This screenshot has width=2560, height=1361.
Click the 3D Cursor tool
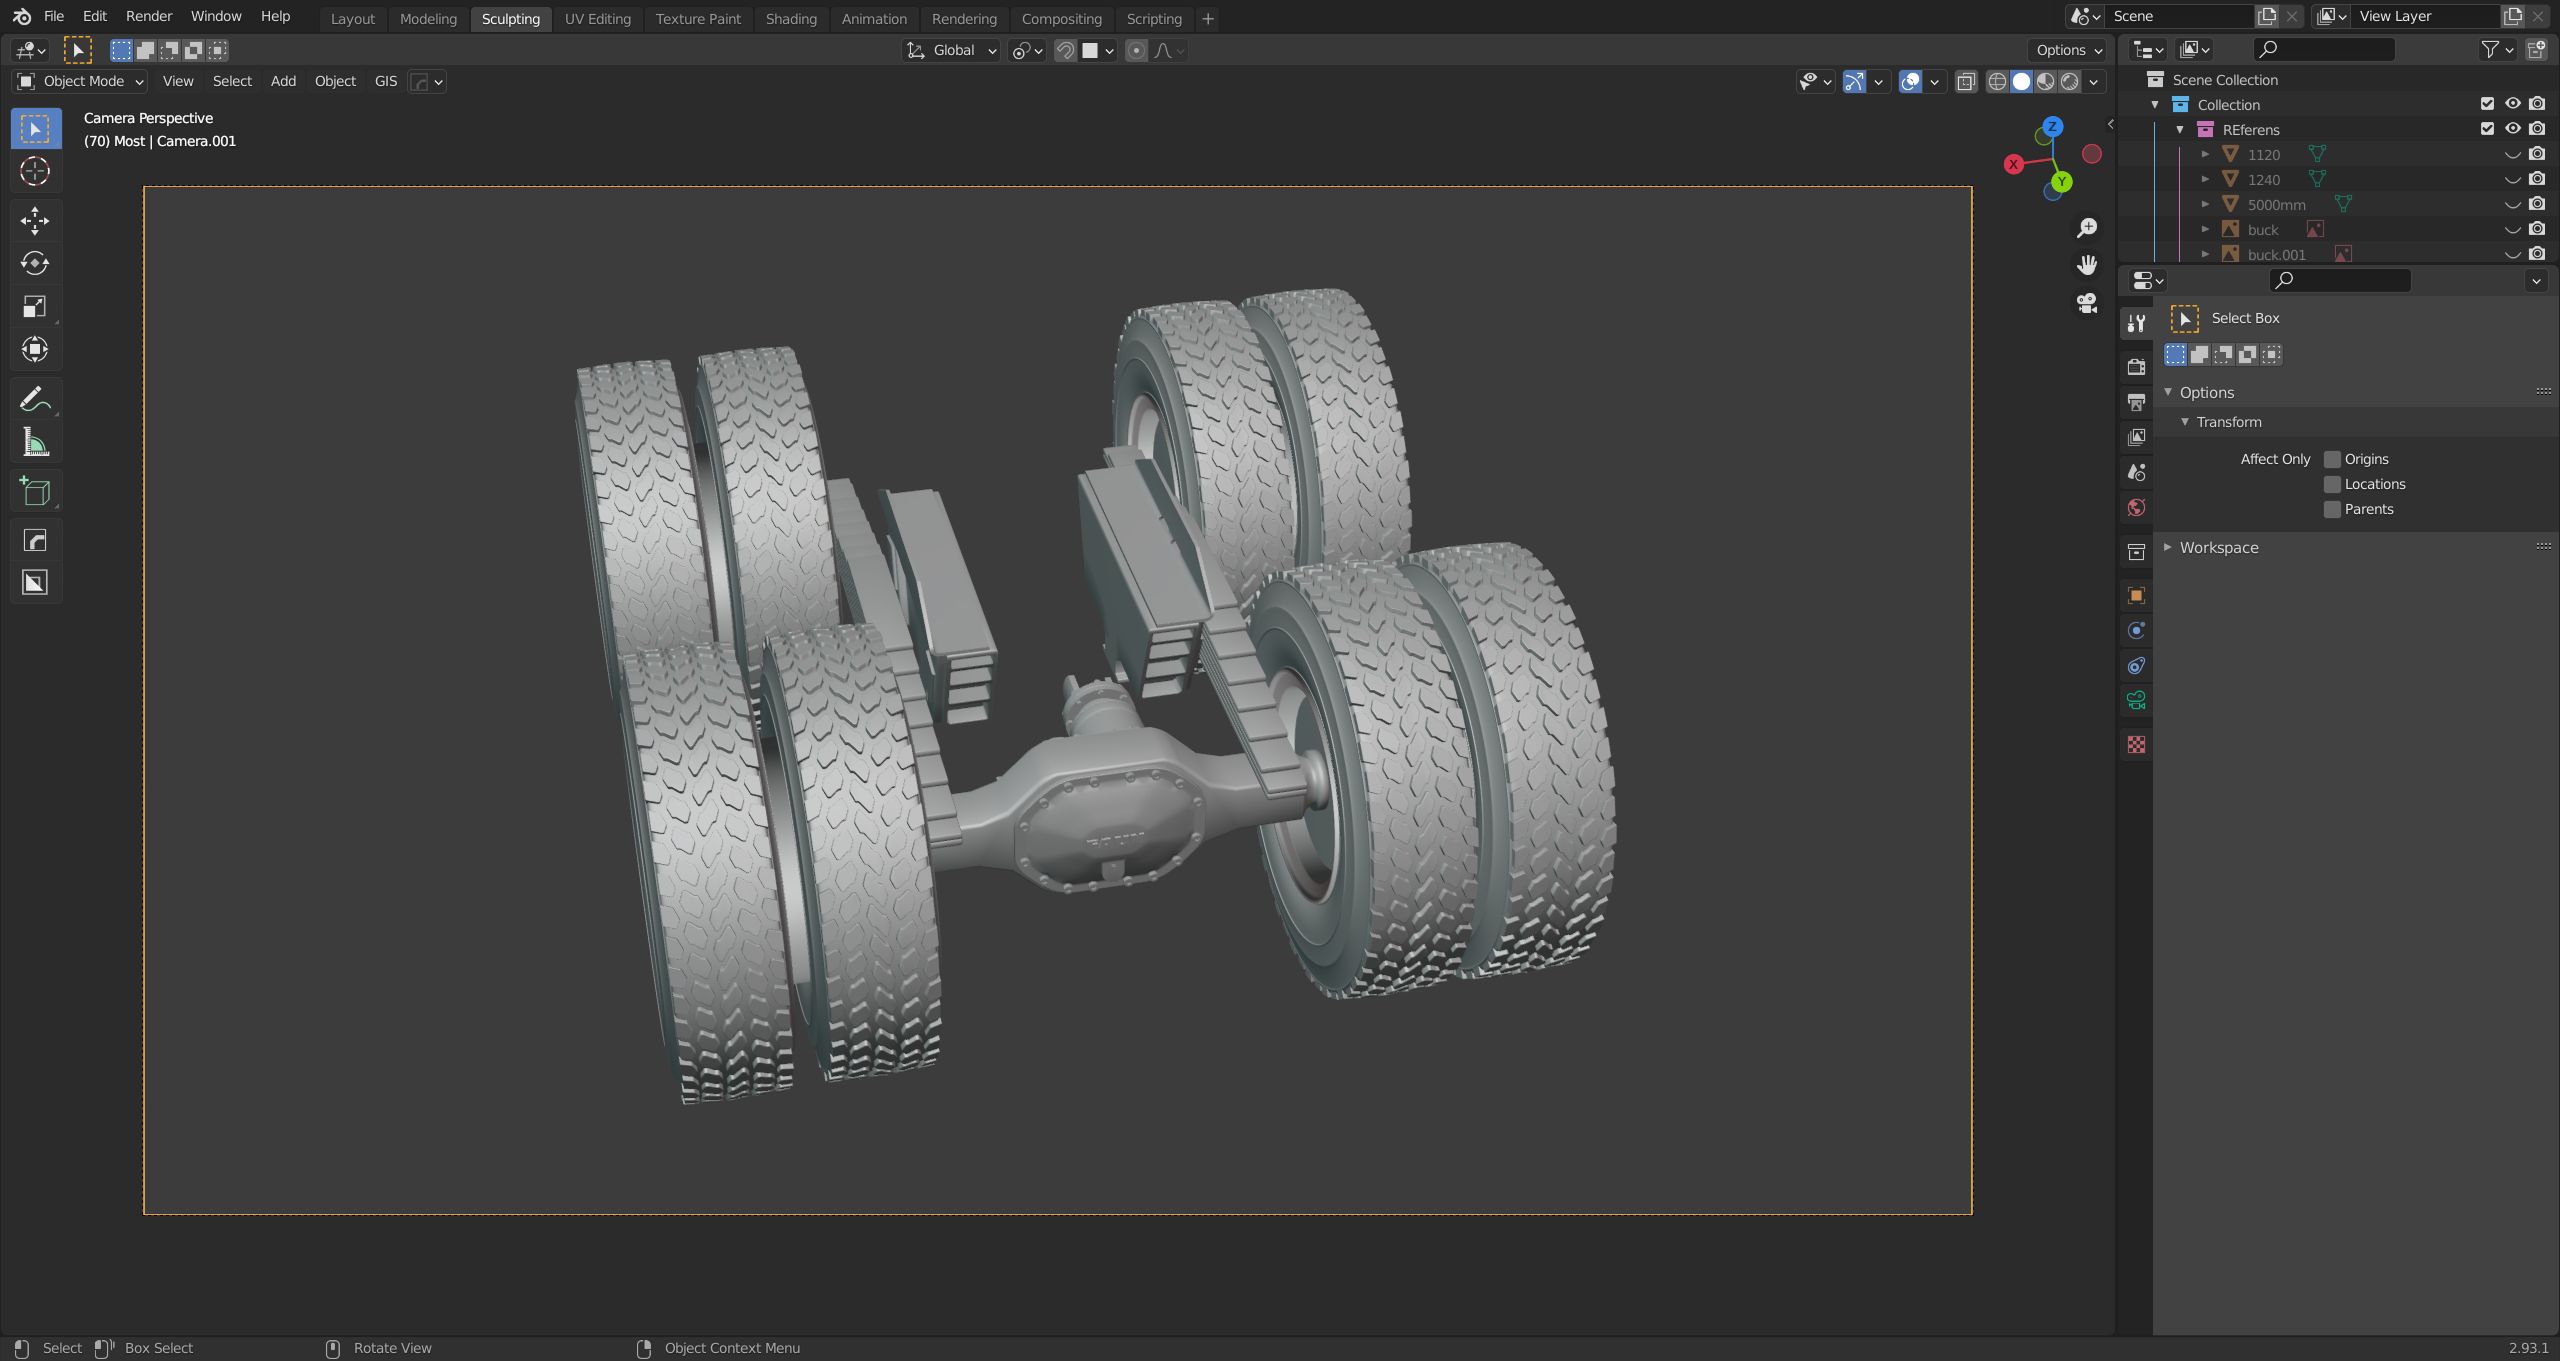(x=35, y=172)
